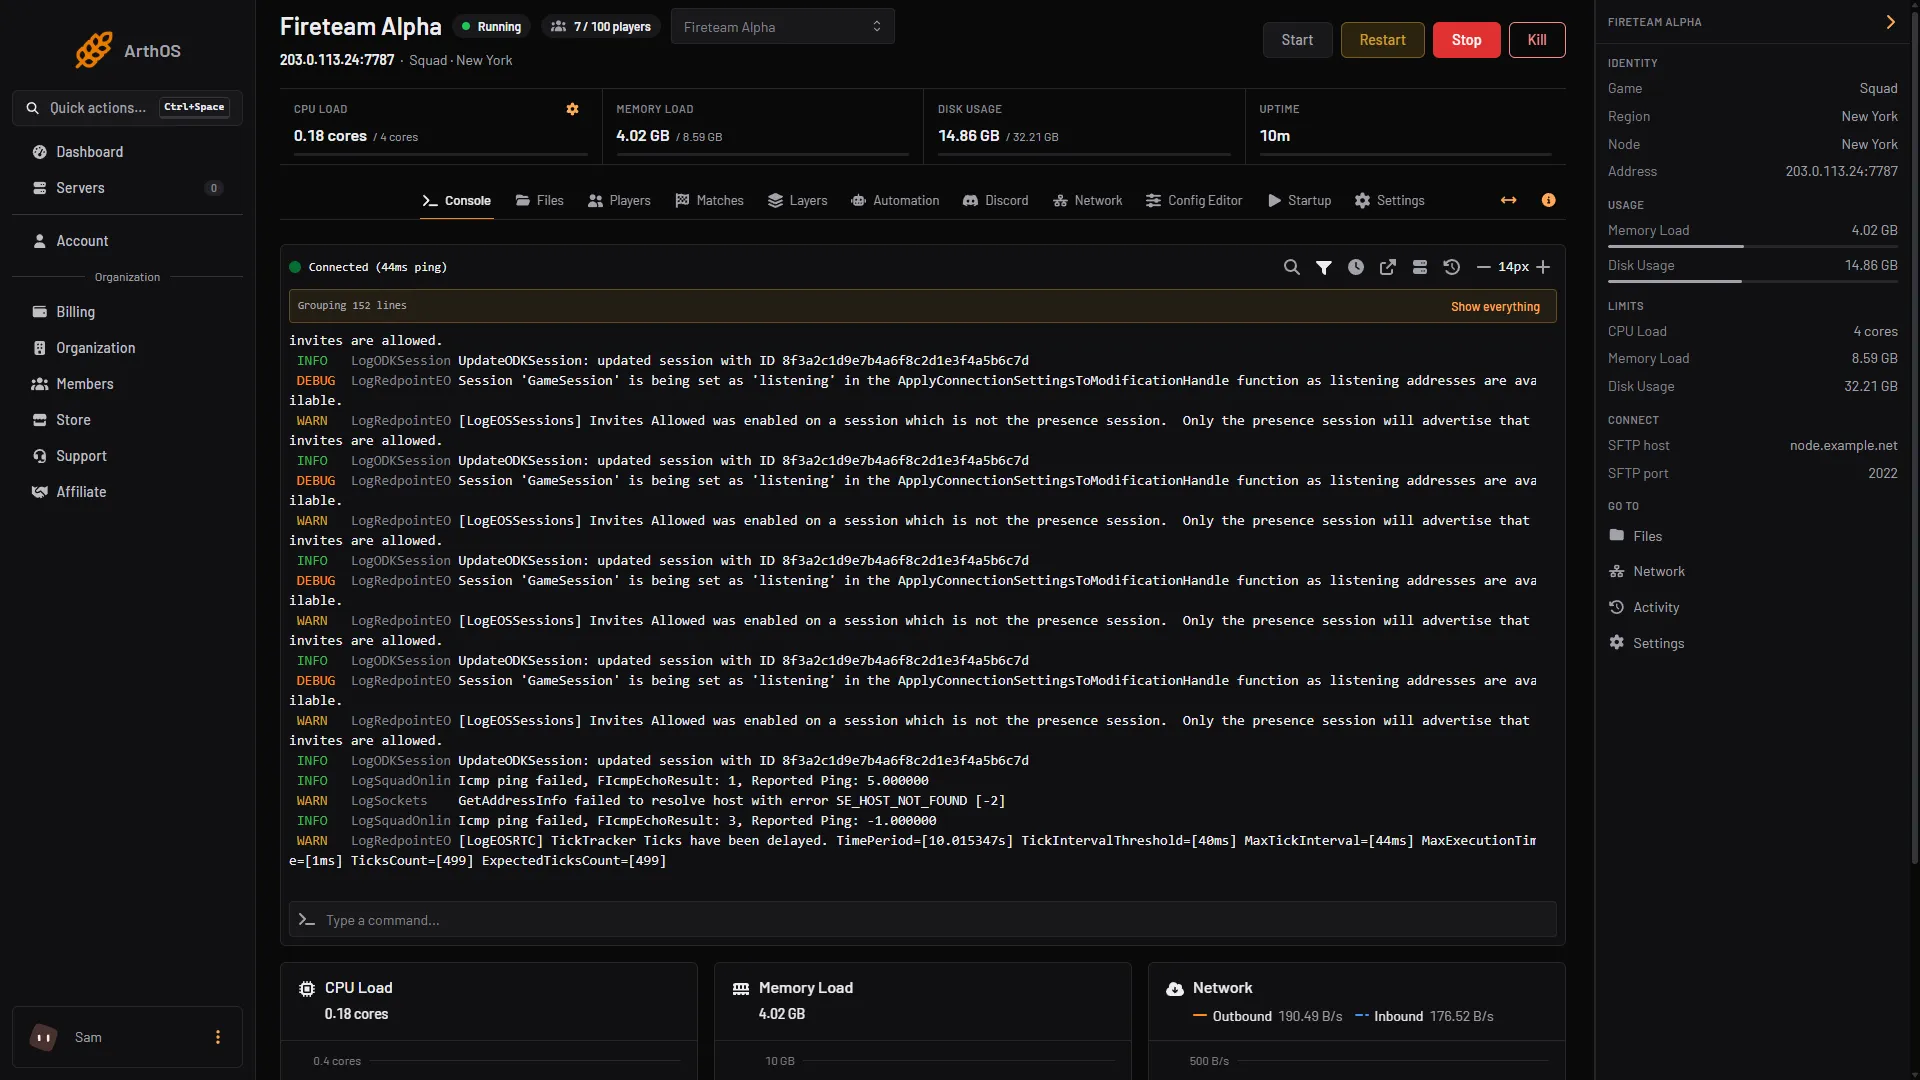Increase console font size with plus
This screenshot has width=1920, height=1080.
point(1543,267)
